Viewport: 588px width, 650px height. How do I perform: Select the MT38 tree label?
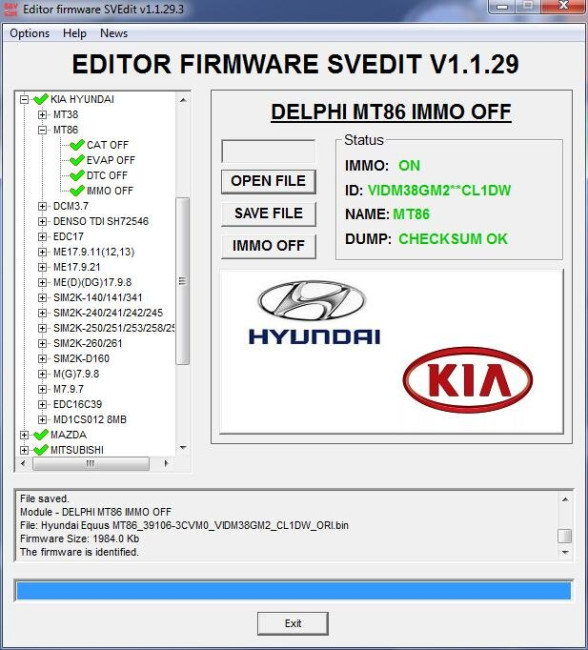[66, 114]
